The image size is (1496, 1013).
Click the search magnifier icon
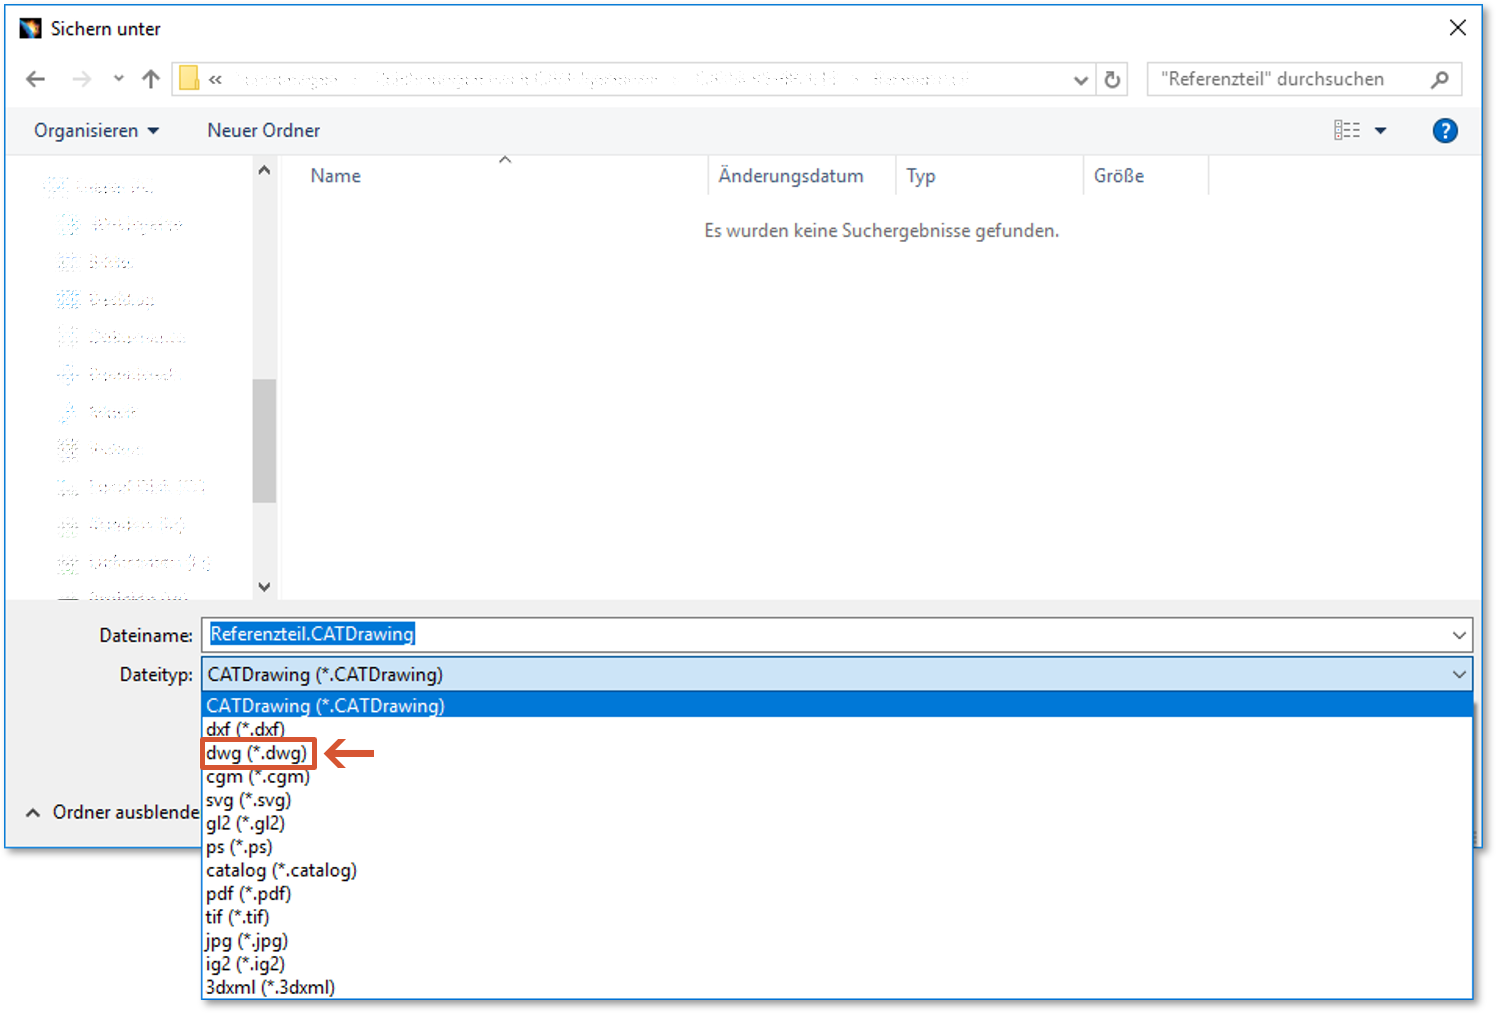pyautogui.click(x=1439, y=79)
